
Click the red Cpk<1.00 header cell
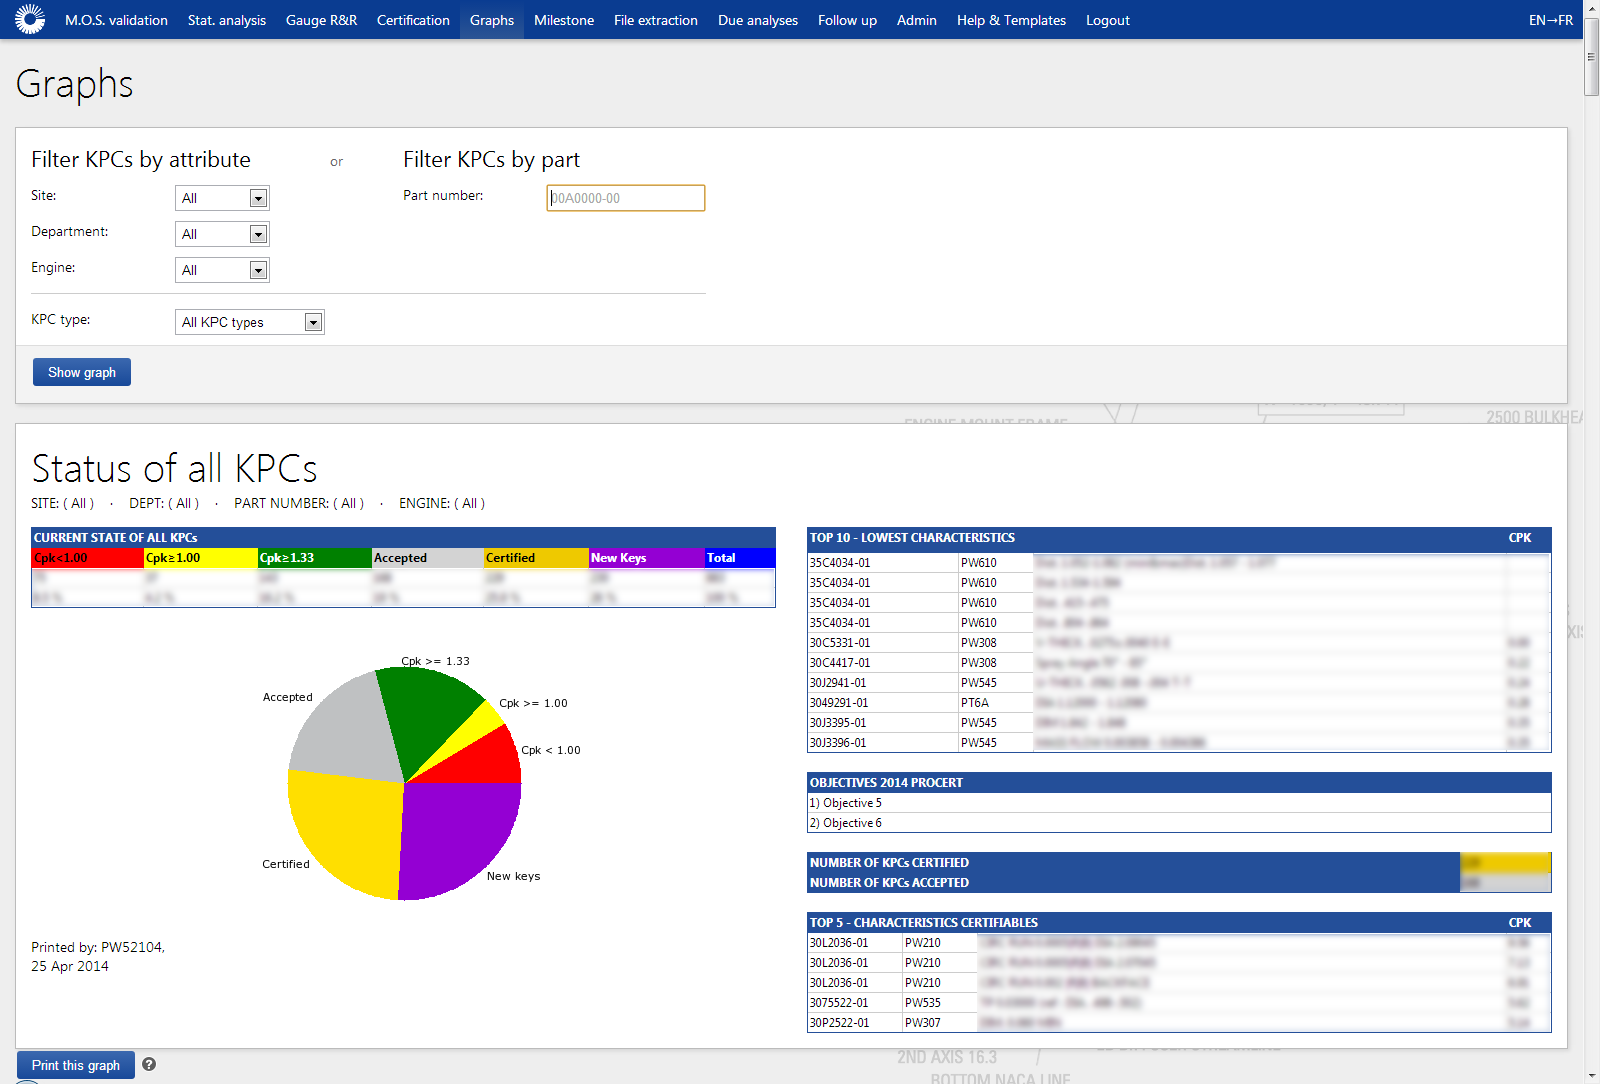coord(88,558)
